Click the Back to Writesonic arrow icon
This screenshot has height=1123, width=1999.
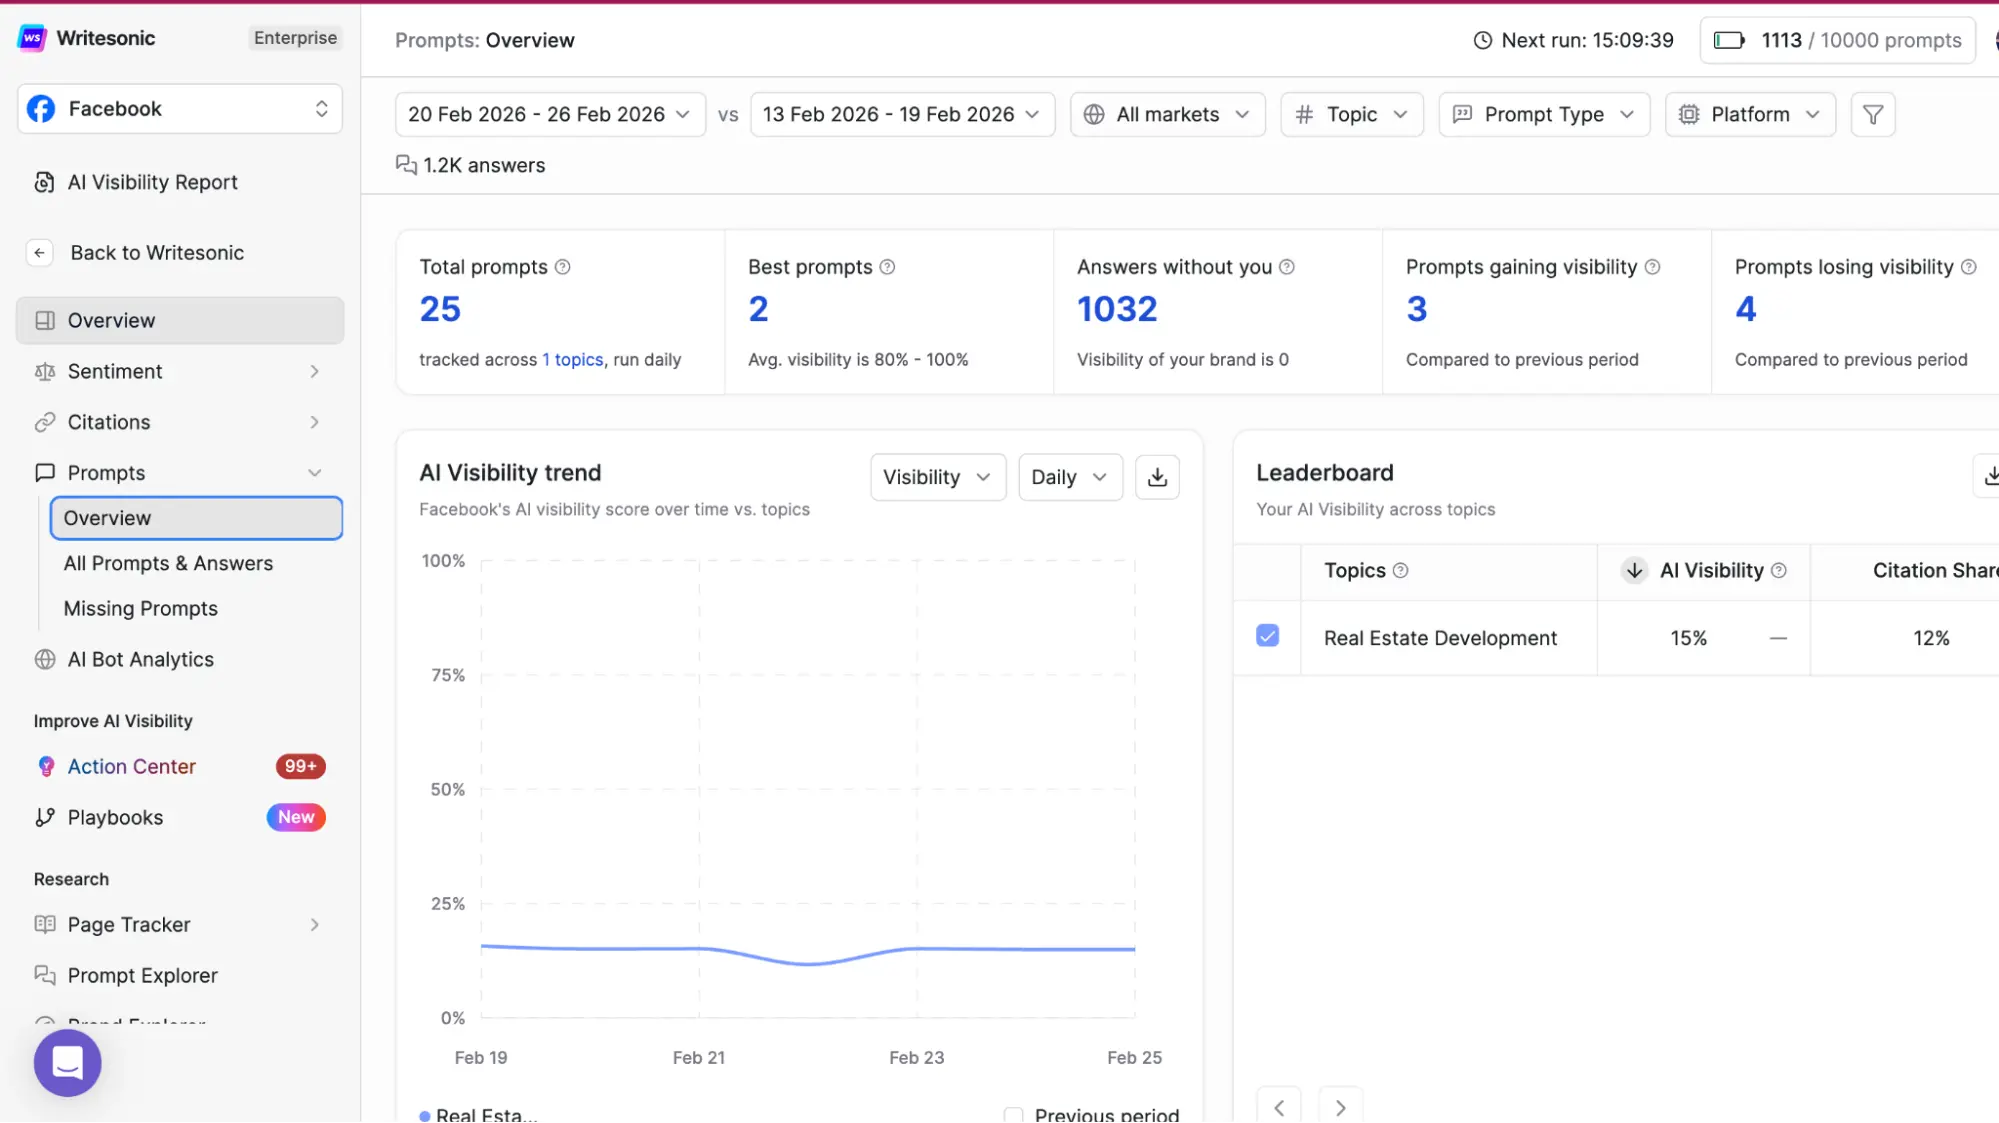pyautogui.click(x=39, y=253)
